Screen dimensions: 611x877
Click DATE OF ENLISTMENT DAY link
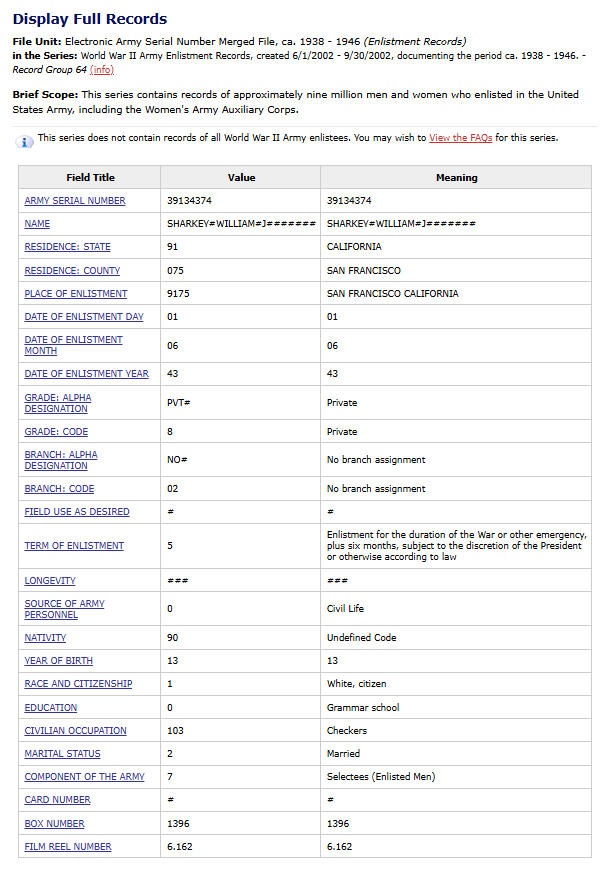(x=84, y=316)
